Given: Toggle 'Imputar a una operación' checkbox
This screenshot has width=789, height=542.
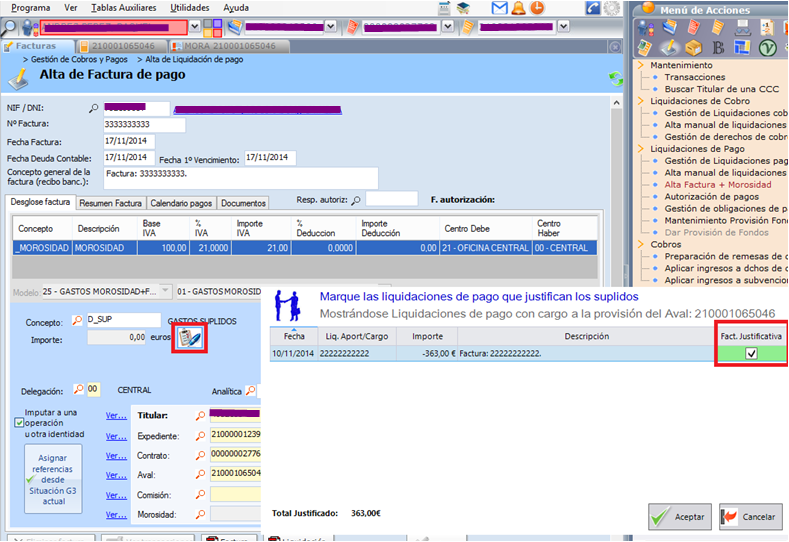Looking at the screenshot, I should [19, 422].
